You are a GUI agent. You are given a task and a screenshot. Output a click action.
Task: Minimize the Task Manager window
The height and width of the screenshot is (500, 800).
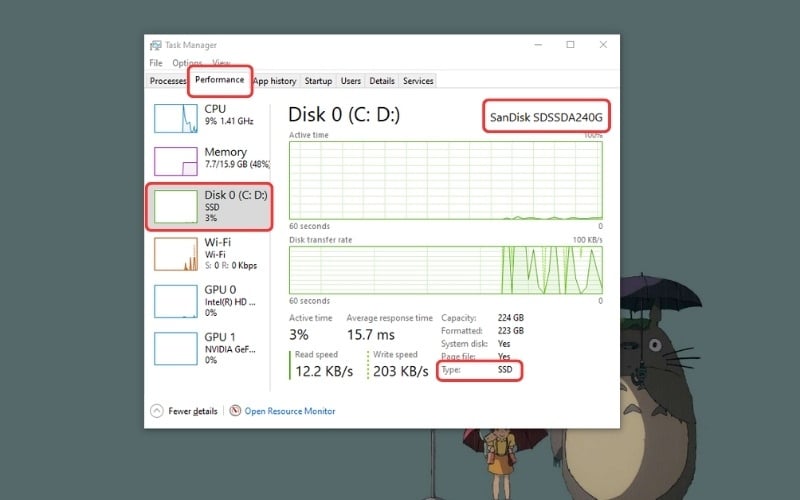538,44
